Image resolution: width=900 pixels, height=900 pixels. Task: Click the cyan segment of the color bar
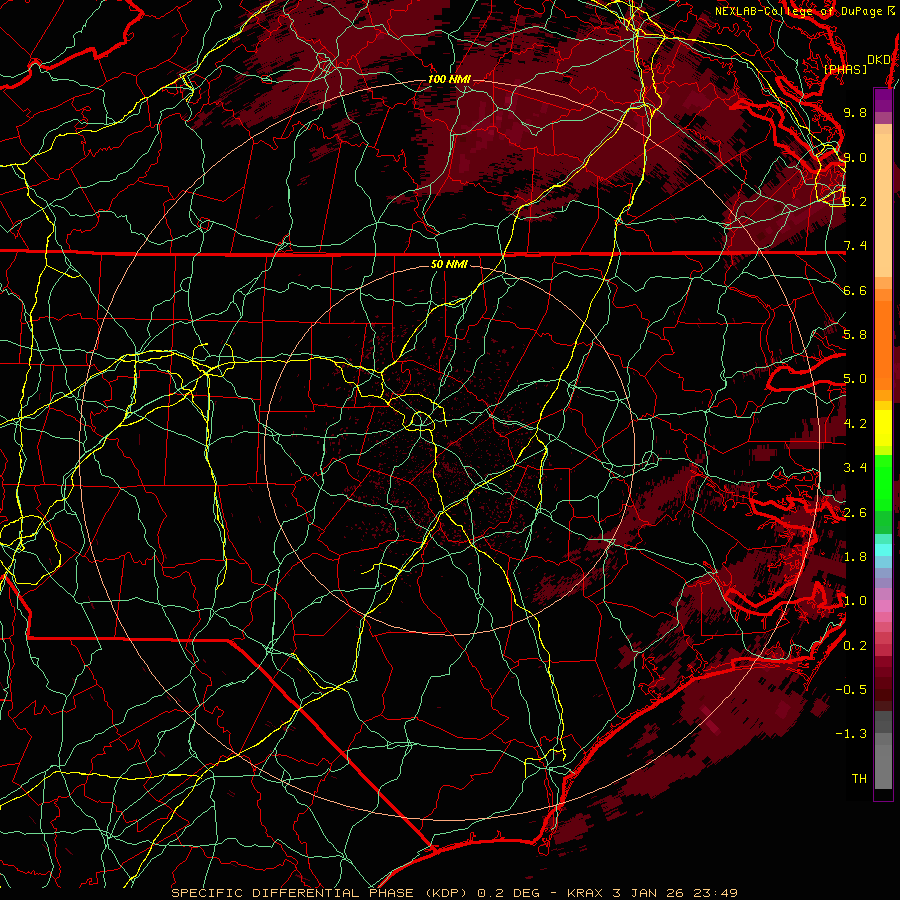click(x=883, y=550)
